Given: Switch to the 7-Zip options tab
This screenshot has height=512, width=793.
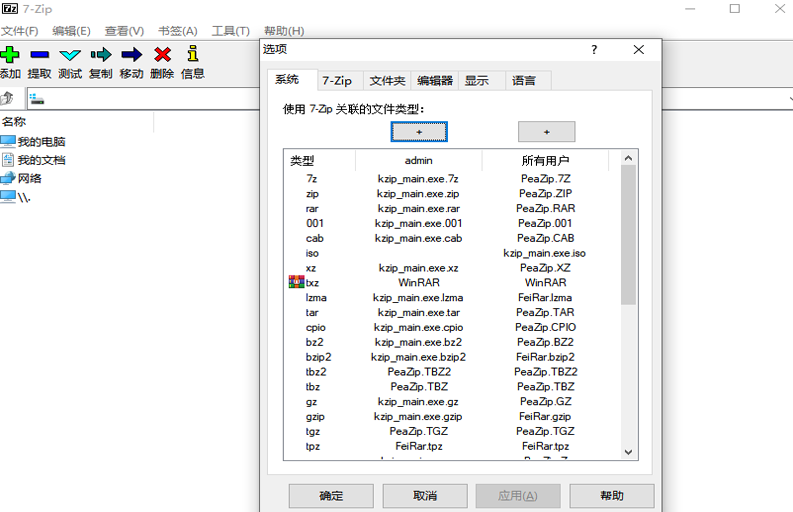Looking at the screenshot, I should [x=336, y=81].
